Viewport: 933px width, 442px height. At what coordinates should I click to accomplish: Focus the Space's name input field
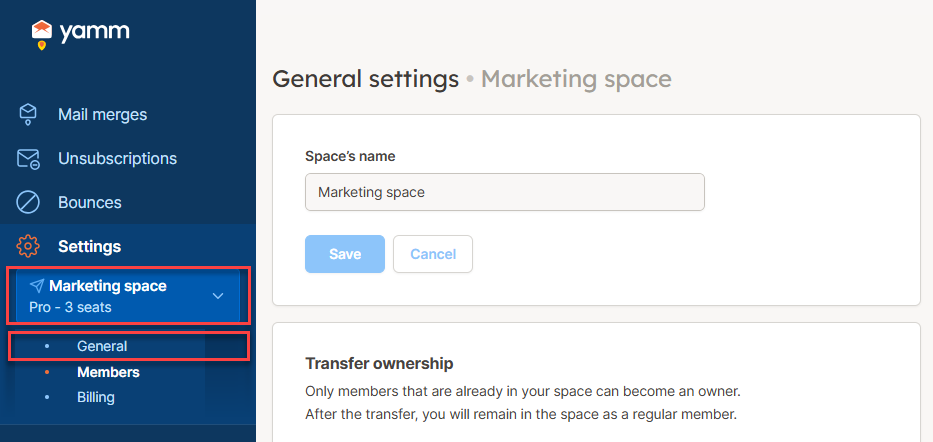point(504,192)
